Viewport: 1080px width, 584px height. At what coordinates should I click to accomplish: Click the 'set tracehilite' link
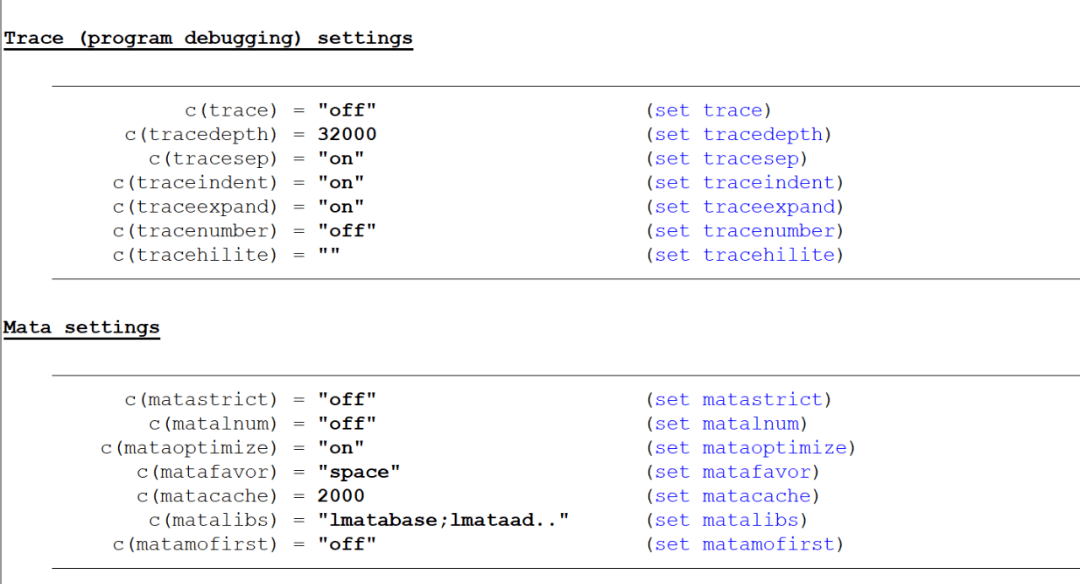[744, 255]
